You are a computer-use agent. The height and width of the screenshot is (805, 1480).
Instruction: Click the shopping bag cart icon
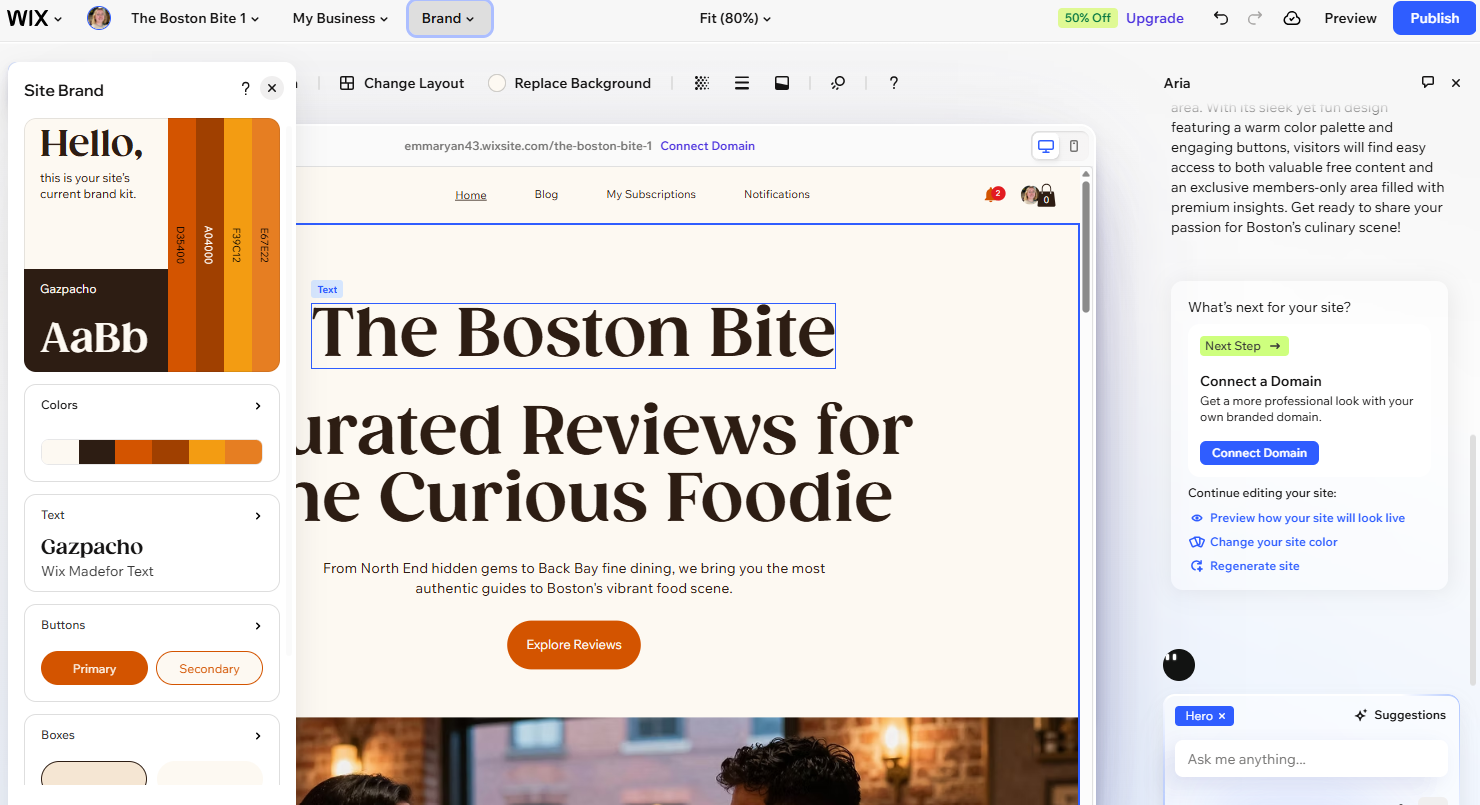pos(1046,196)
